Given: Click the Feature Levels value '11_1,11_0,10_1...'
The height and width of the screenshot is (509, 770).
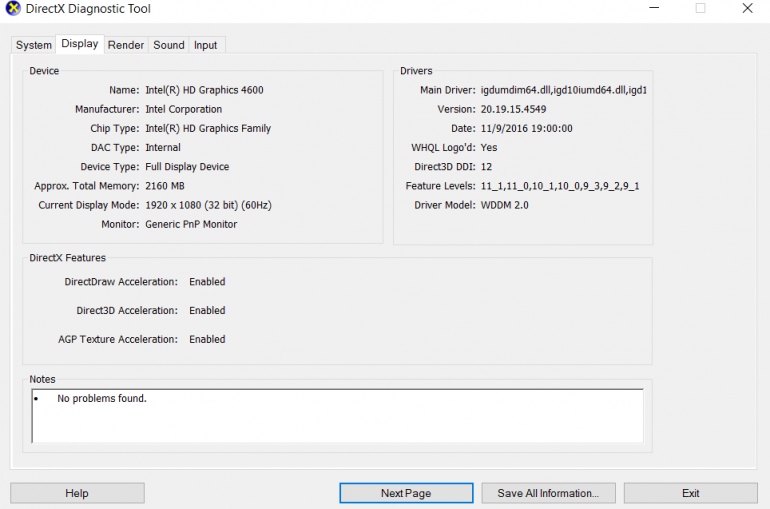Looking at the screenshot, I should tap(560, 186).
